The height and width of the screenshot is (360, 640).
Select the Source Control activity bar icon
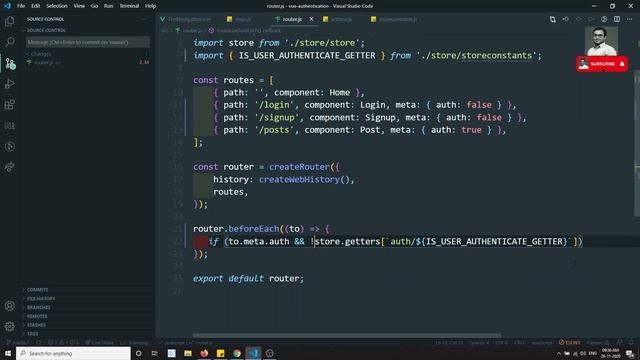[9, 63]
